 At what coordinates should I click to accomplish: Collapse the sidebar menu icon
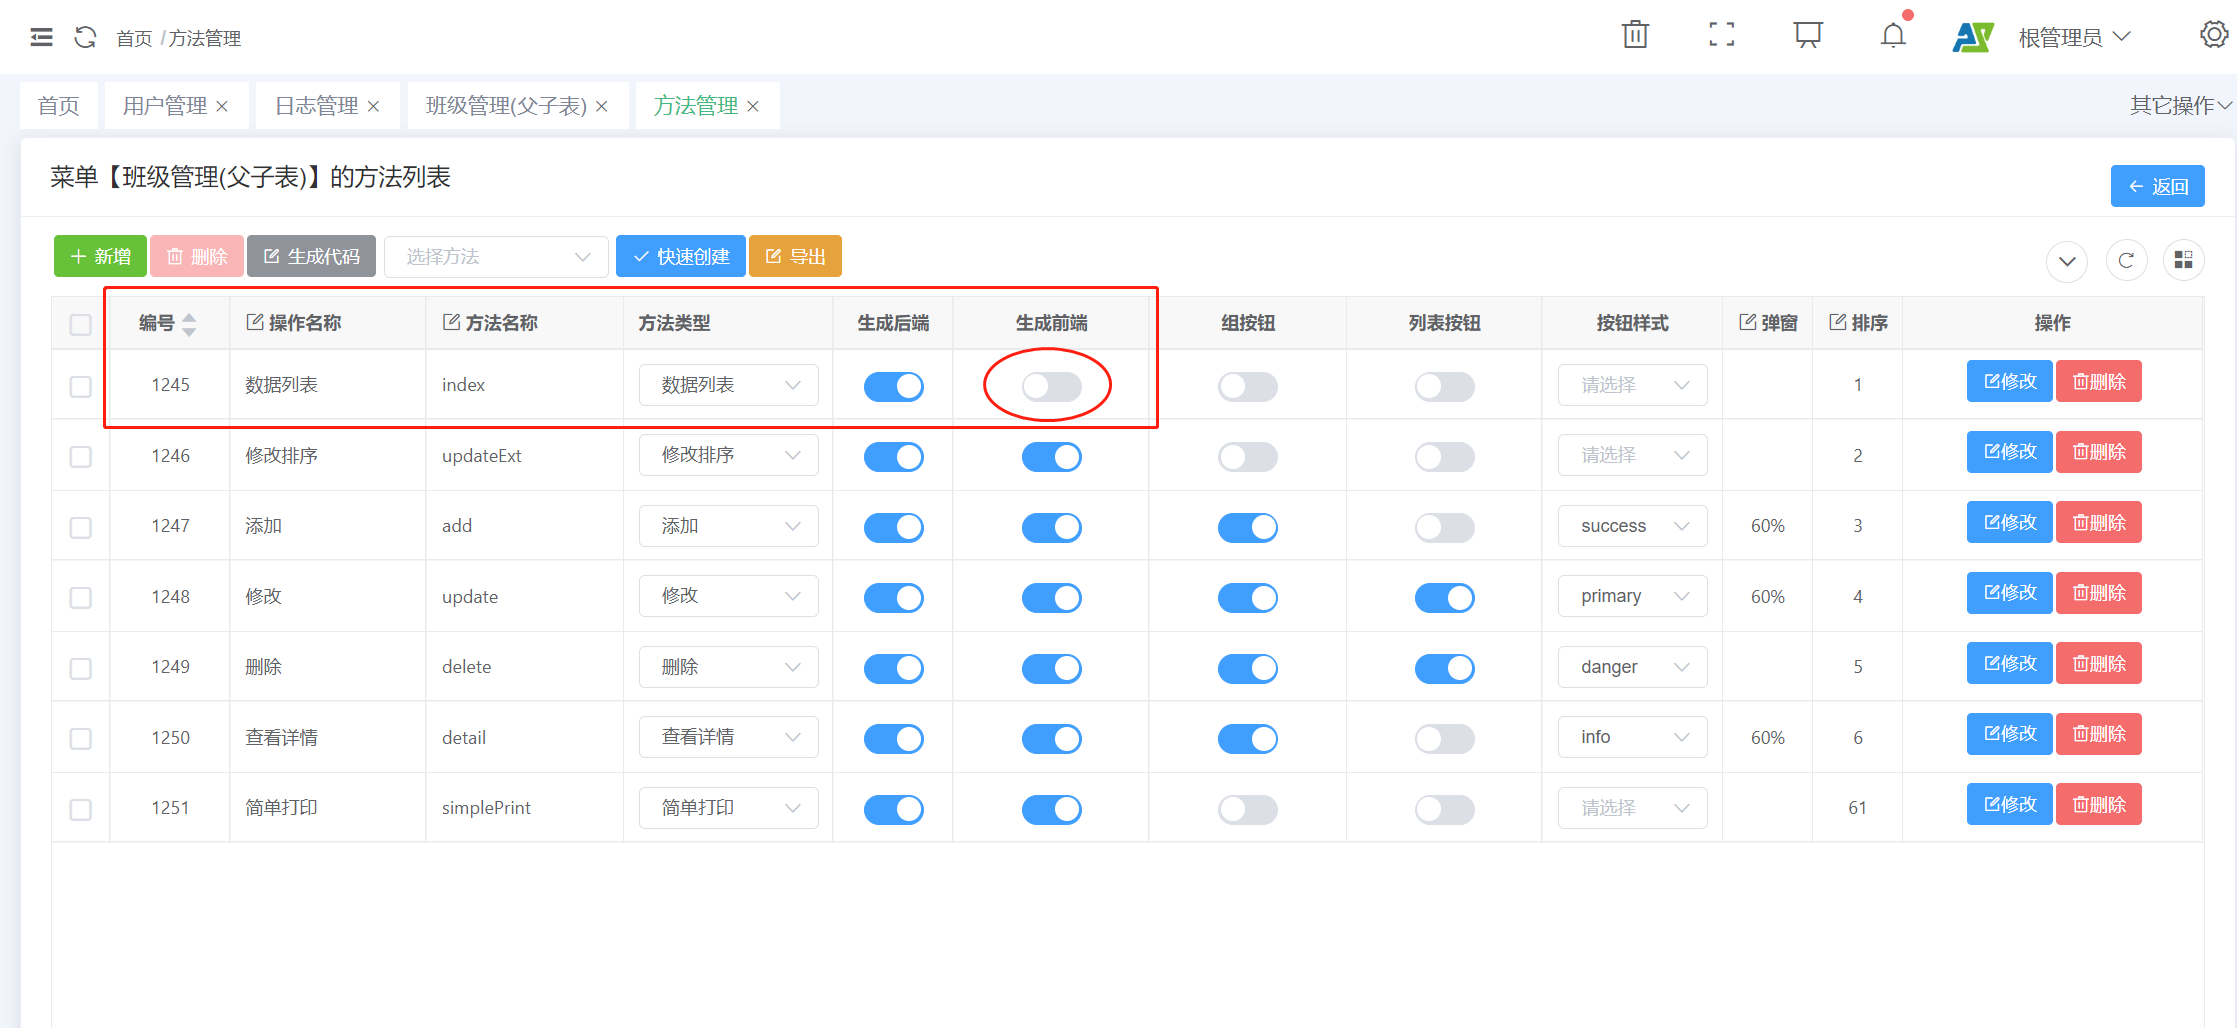point(41,37)
